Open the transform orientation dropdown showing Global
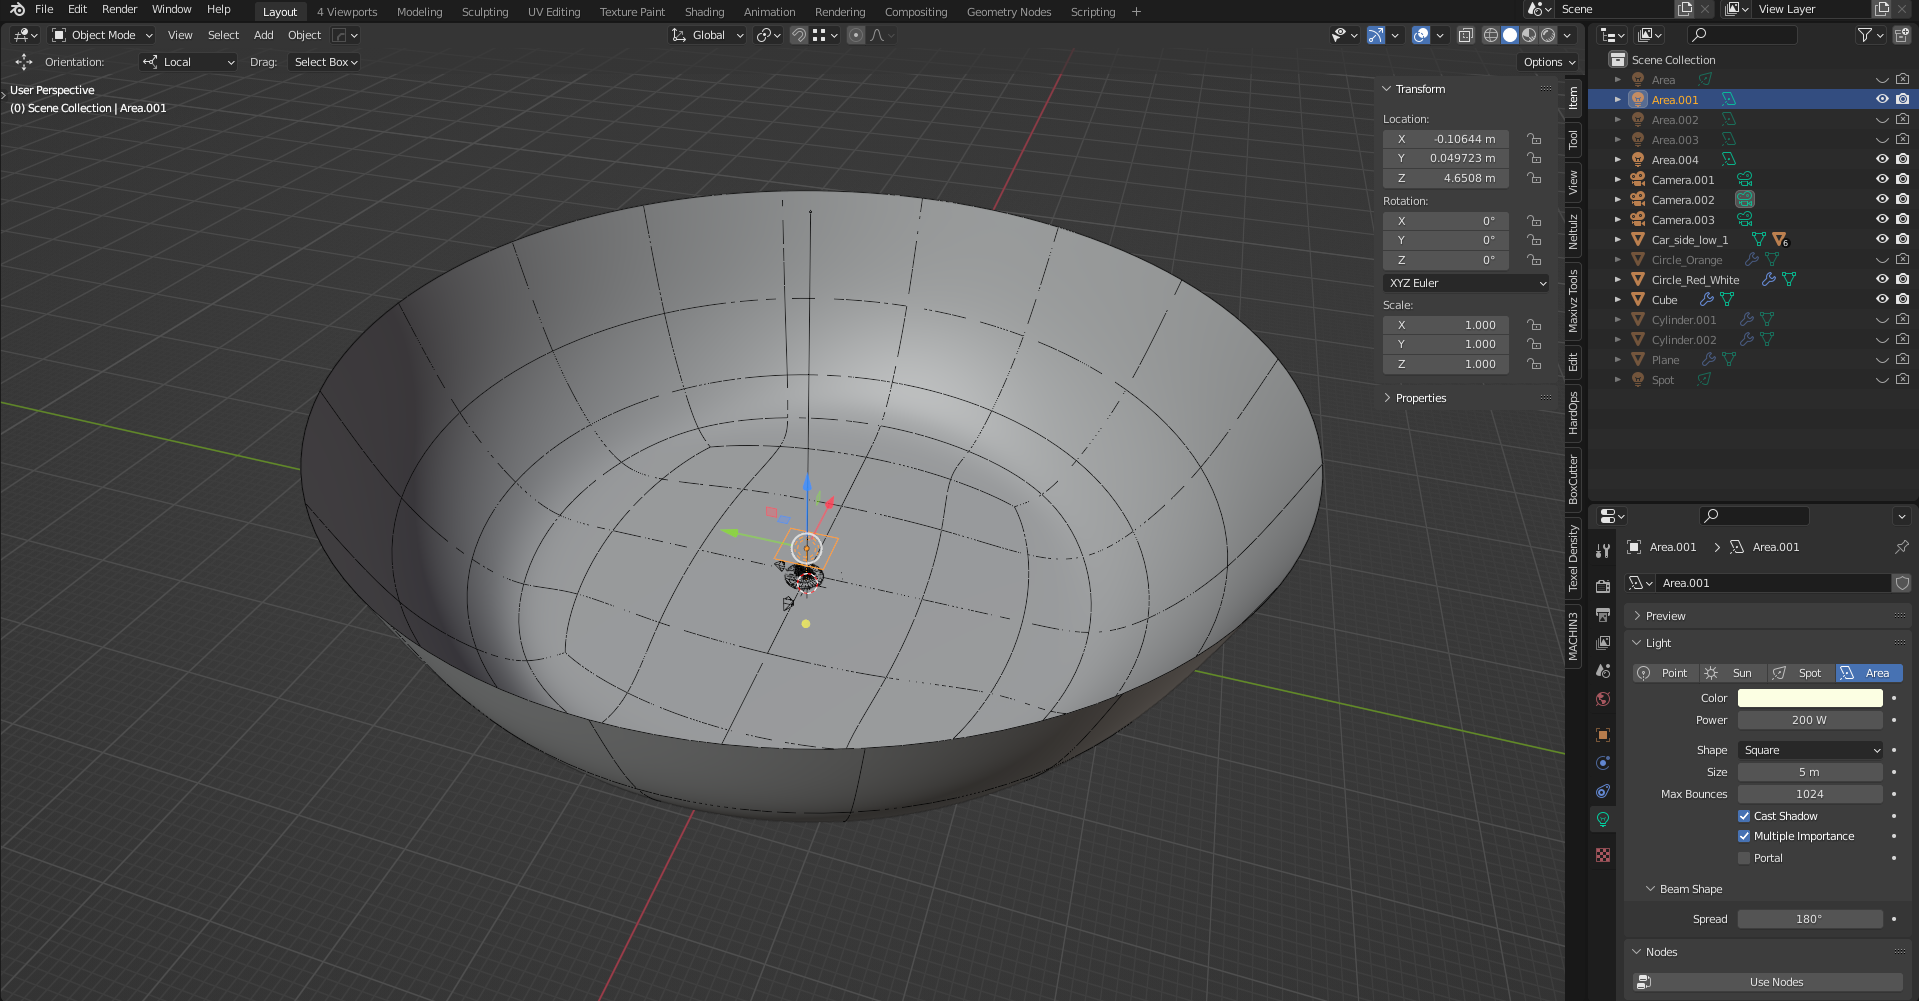1919x1001 pixels. click(x=707, y=35)
